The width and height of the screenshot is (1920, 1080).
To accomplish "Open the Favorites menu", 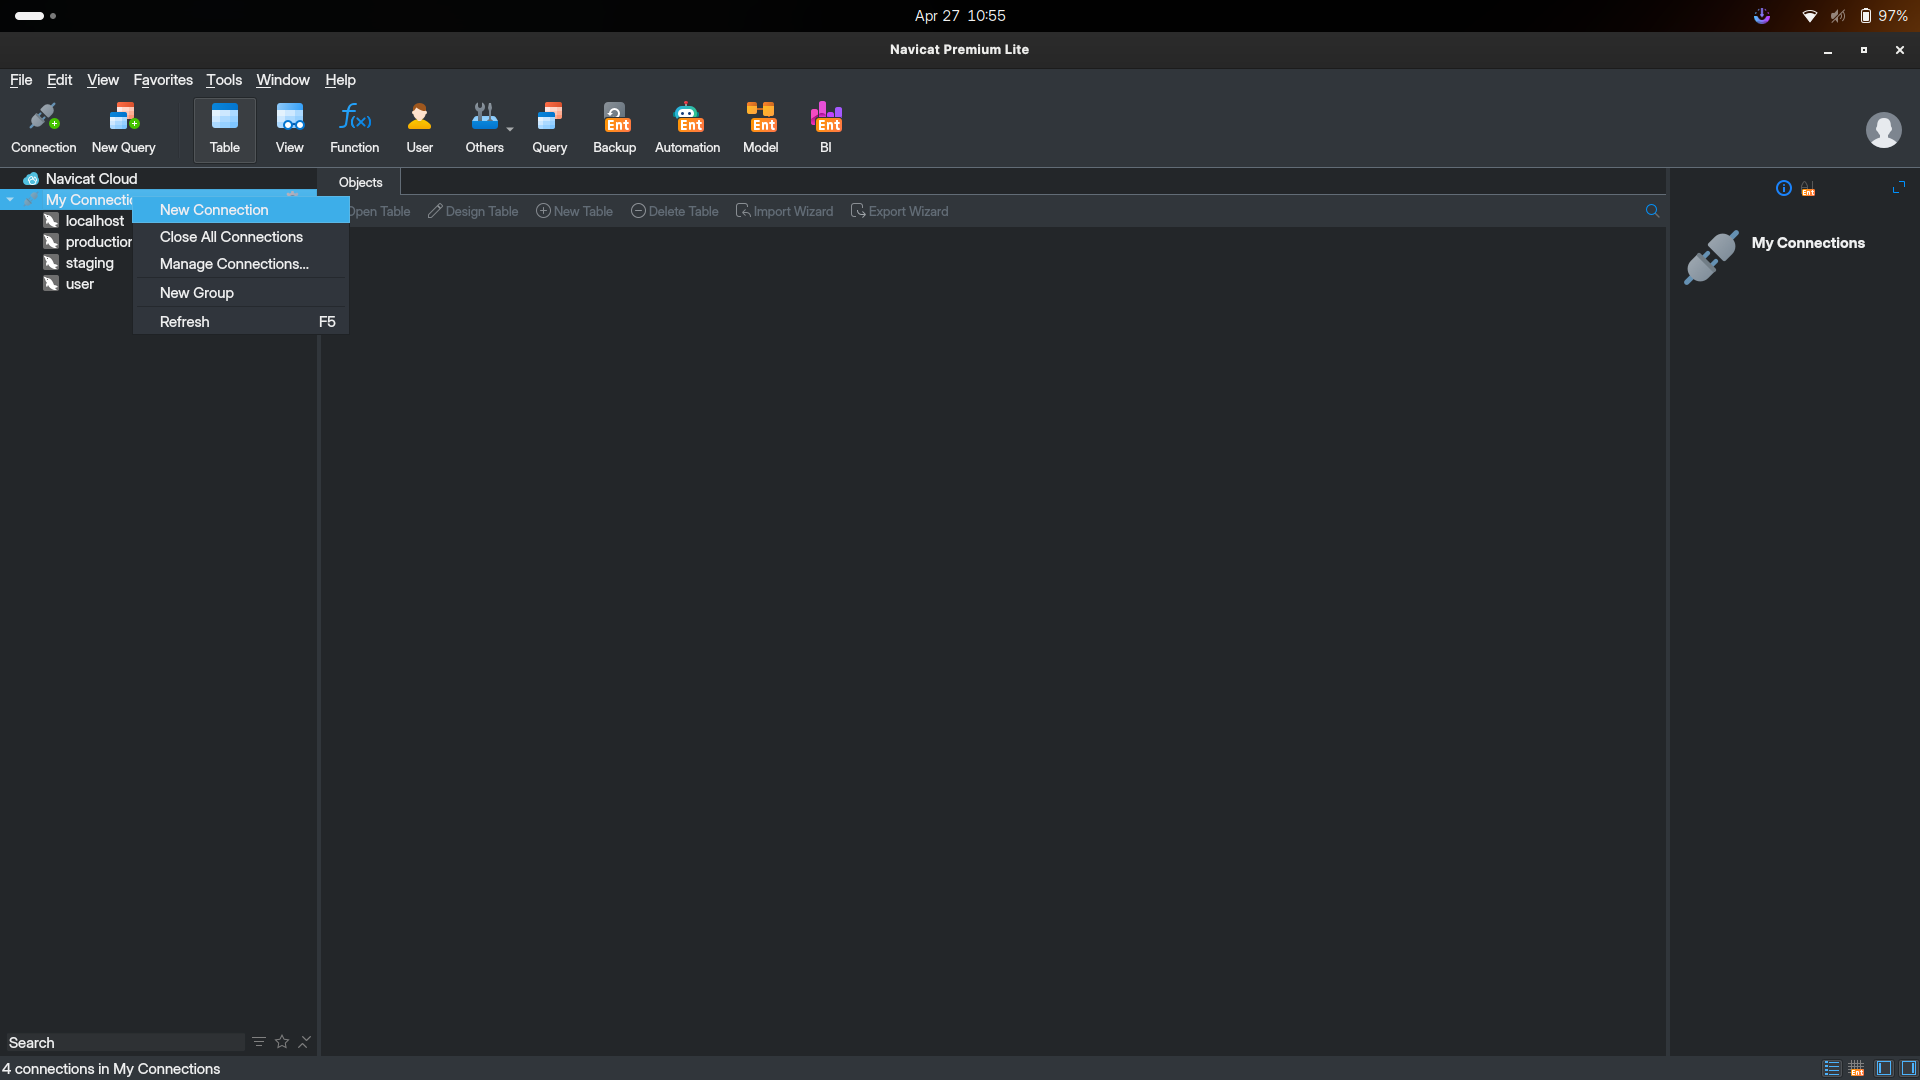I will point(163,80).
